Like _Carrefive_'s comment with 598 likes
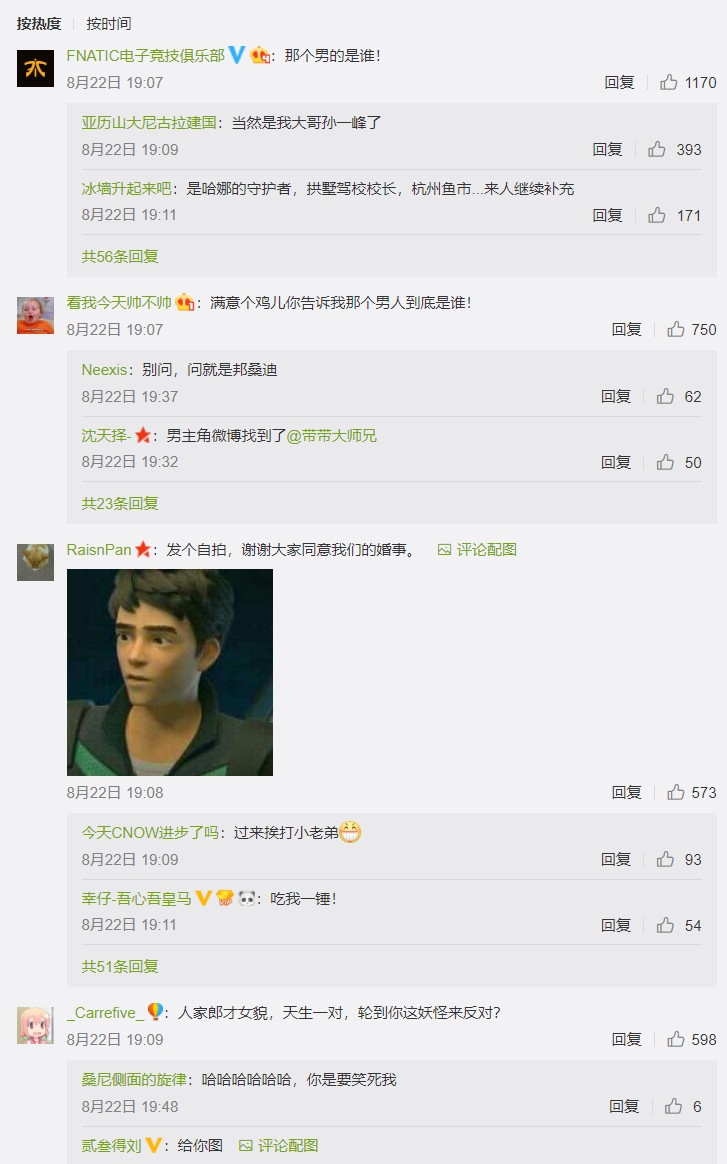 676,1039
